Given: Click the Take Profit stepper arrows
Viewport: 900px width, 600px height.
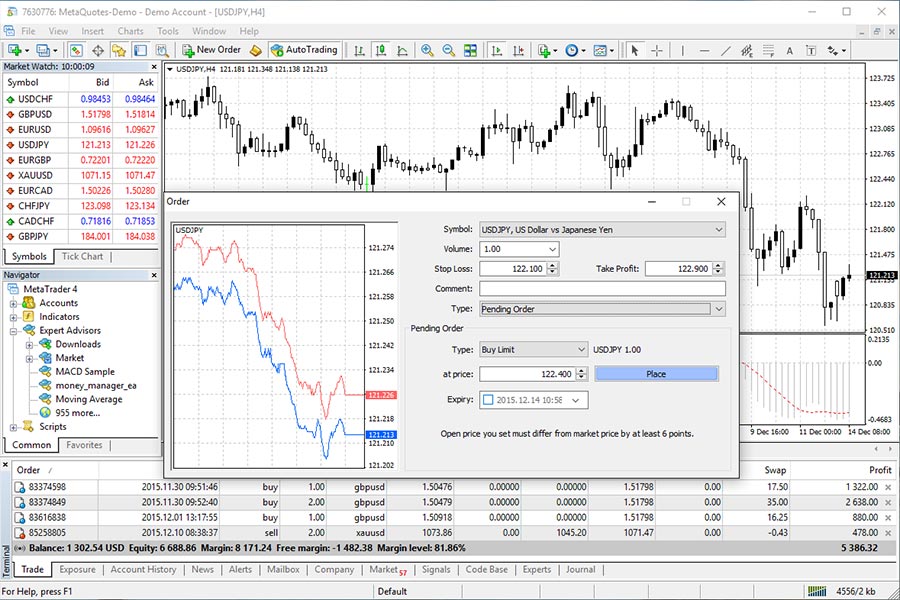Looking at the screenshot, I should click(x=718, y=269).
